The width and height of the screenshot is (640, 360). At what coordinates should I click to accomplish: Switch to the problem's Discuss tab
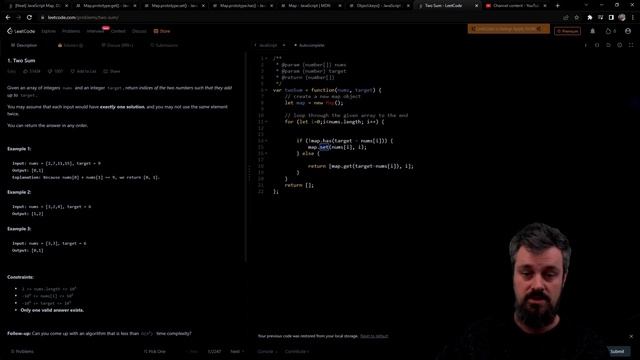click(117, 45)
